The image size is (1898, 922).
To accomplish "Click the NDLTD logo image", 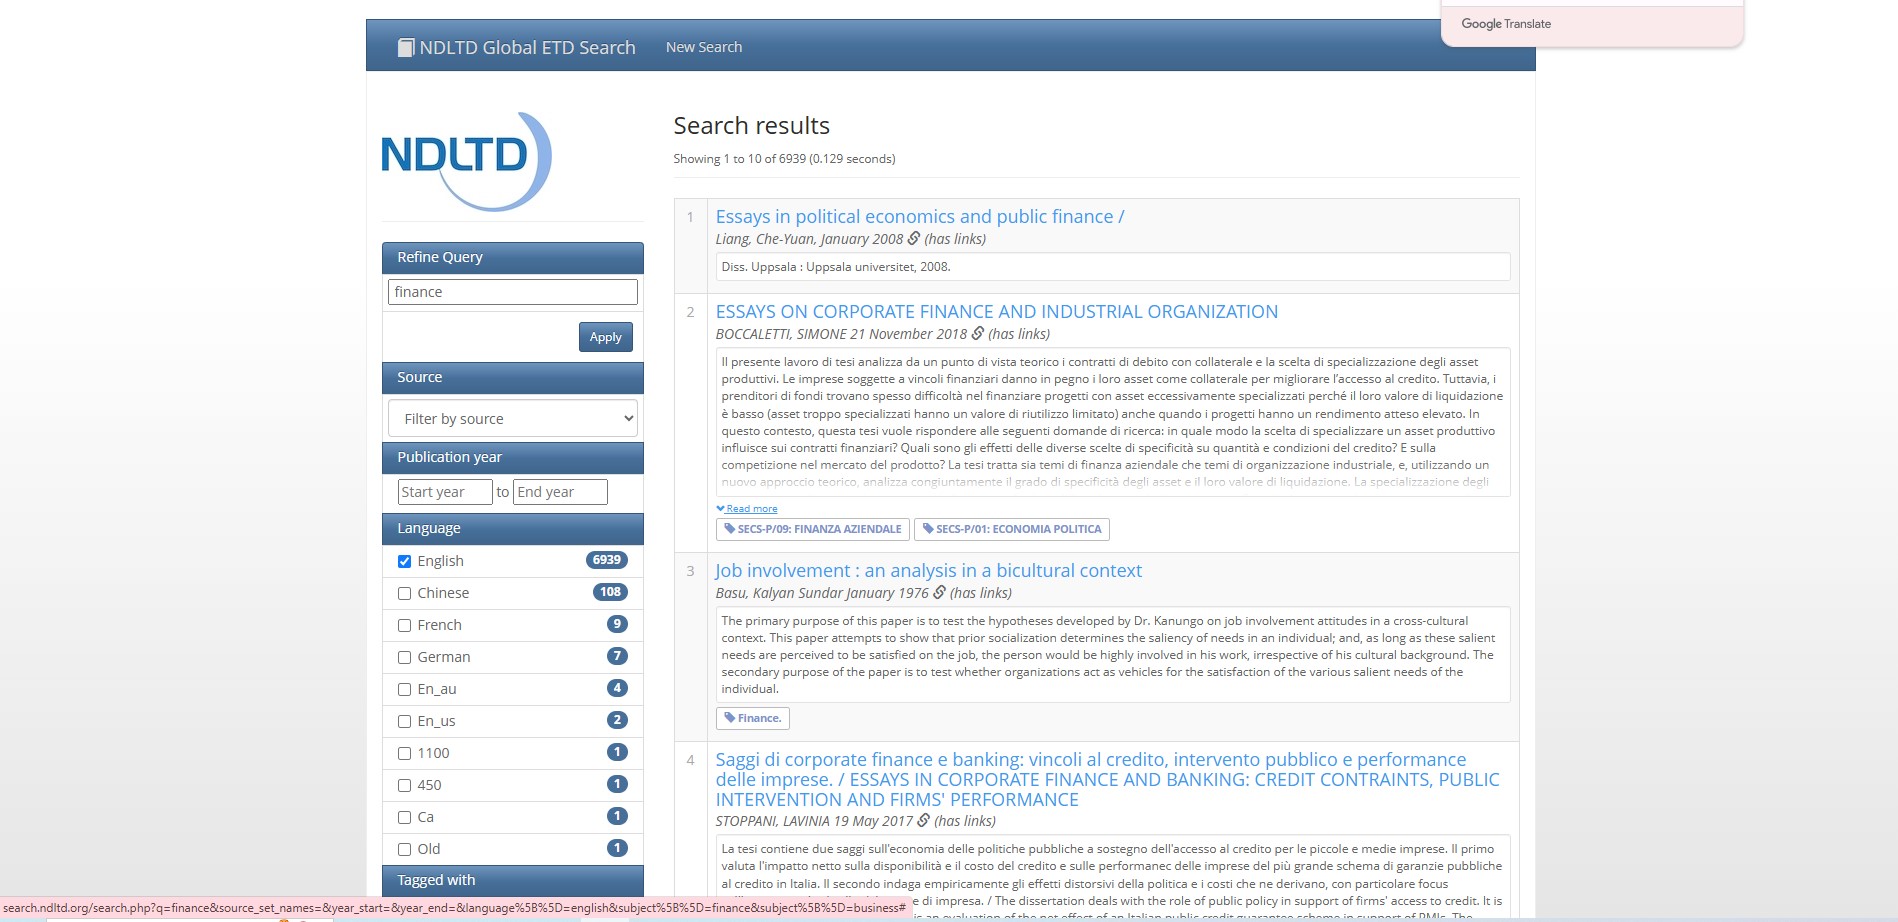I will click(x=466, y=160).
